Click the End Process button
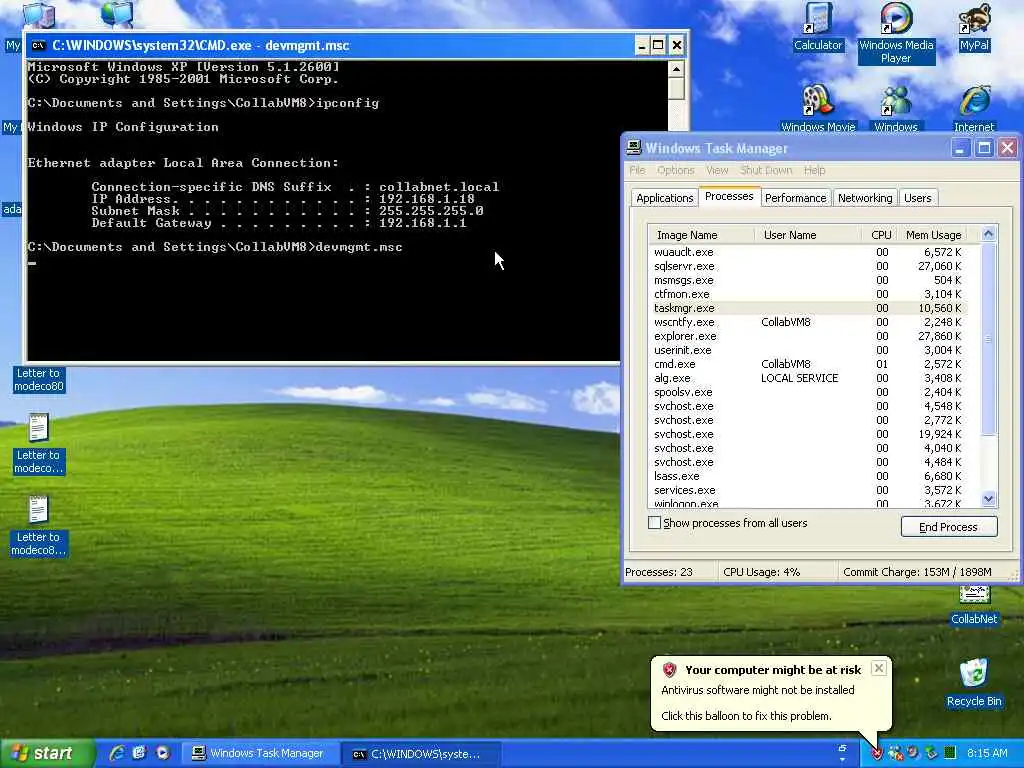 point(948,526)
